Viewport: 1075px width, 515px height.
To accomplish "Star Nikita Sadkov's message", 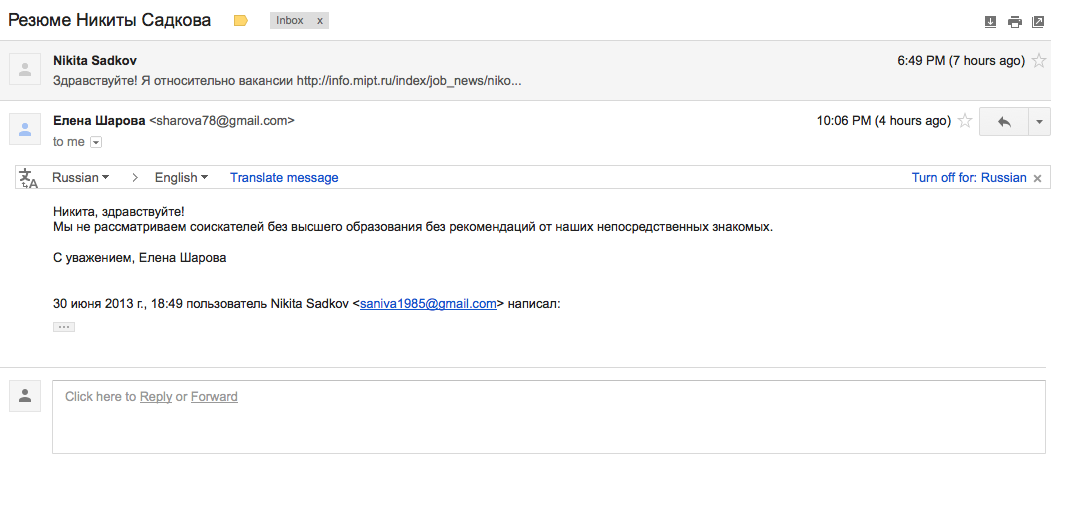I will click(x=1039, y=61).
